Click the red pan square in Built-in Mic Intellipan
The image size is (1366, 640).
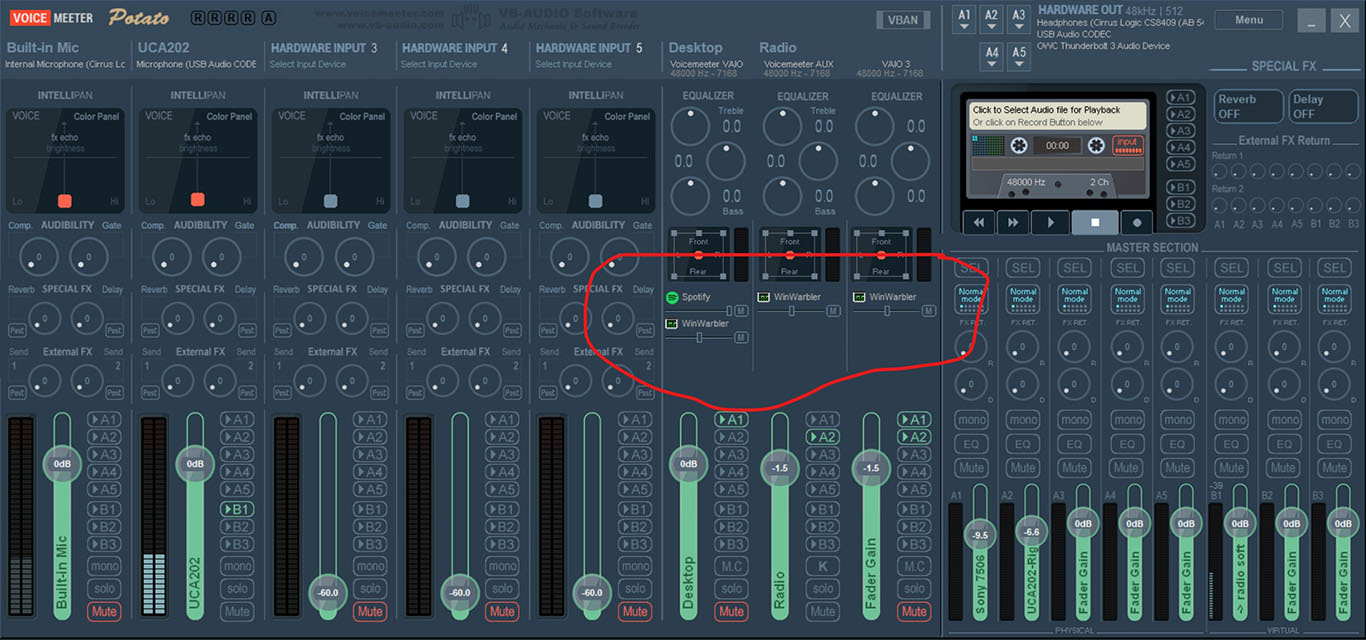point(65,200)
